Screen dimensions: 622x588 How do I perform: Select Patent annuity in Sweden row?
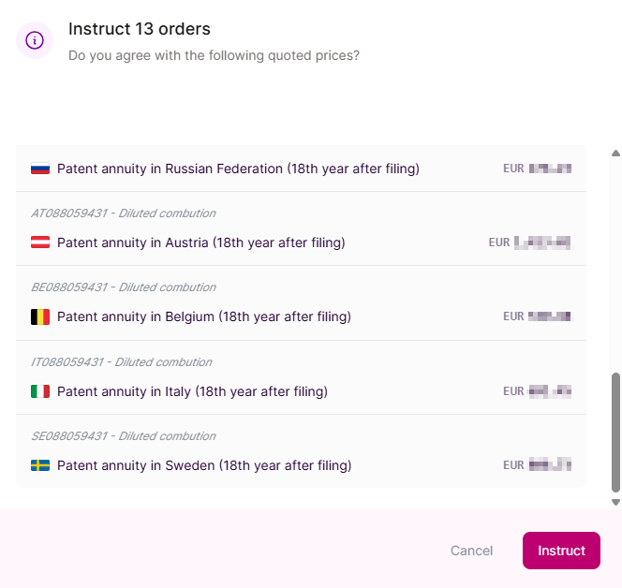coord(204,465)
